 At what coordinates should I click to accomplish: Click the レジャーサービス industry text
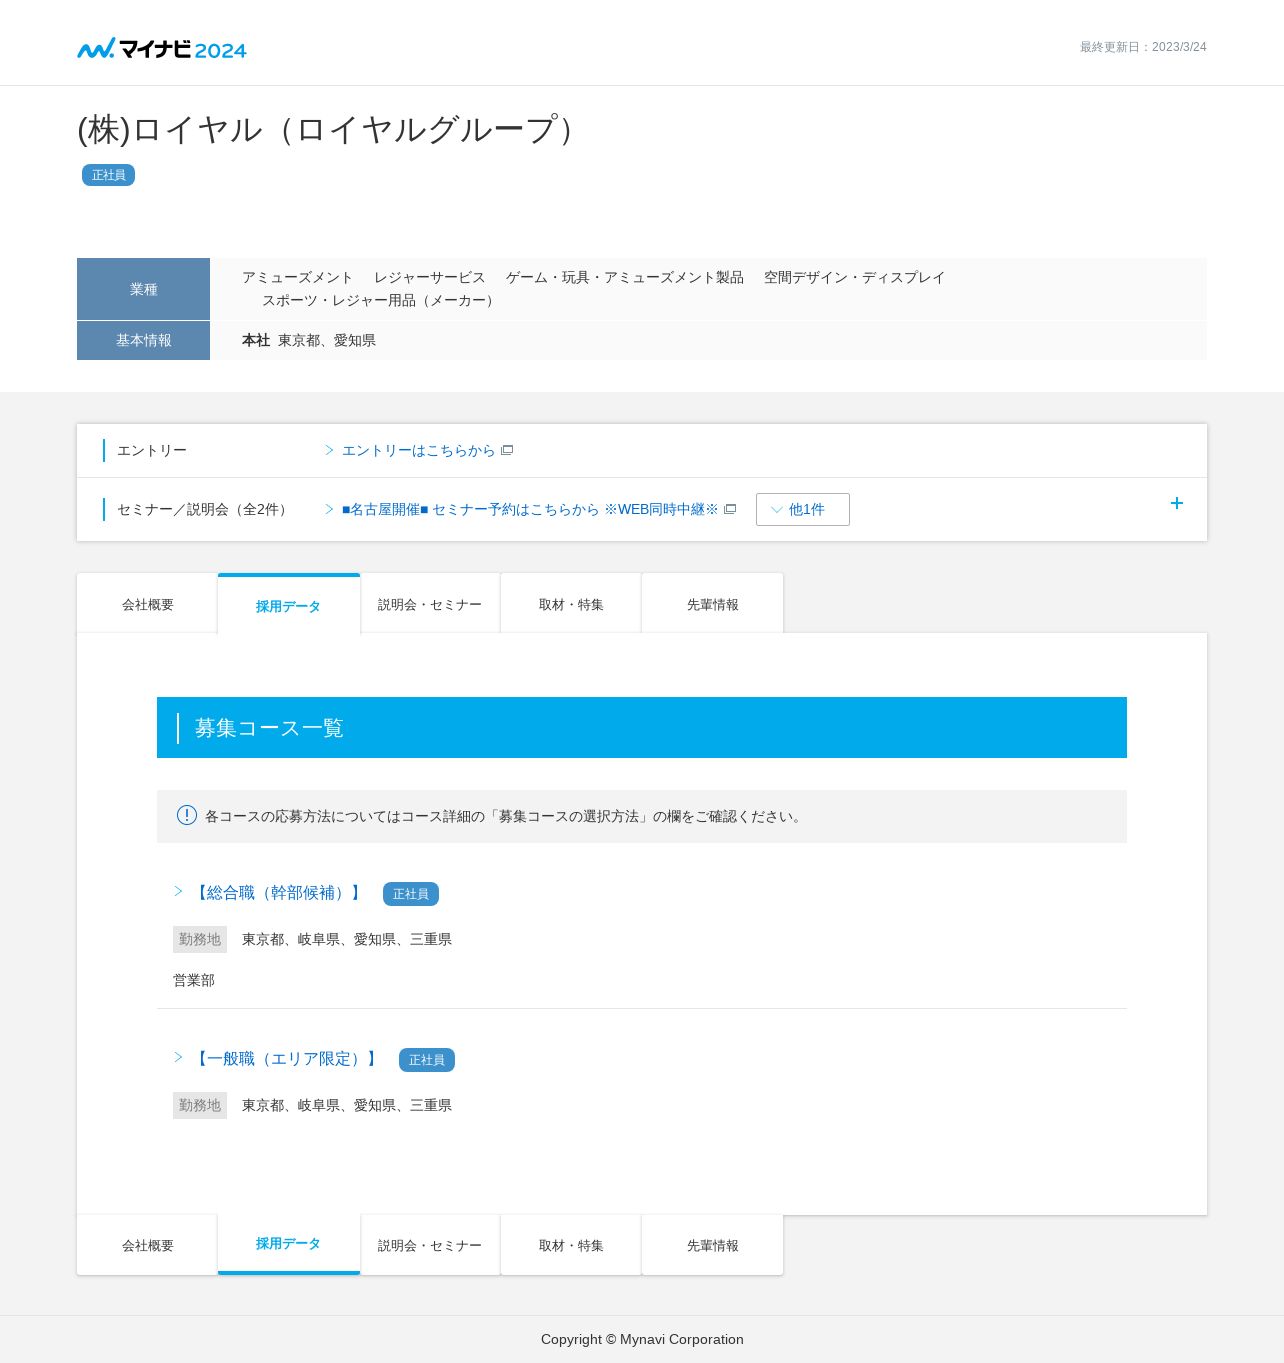(430, 277)
